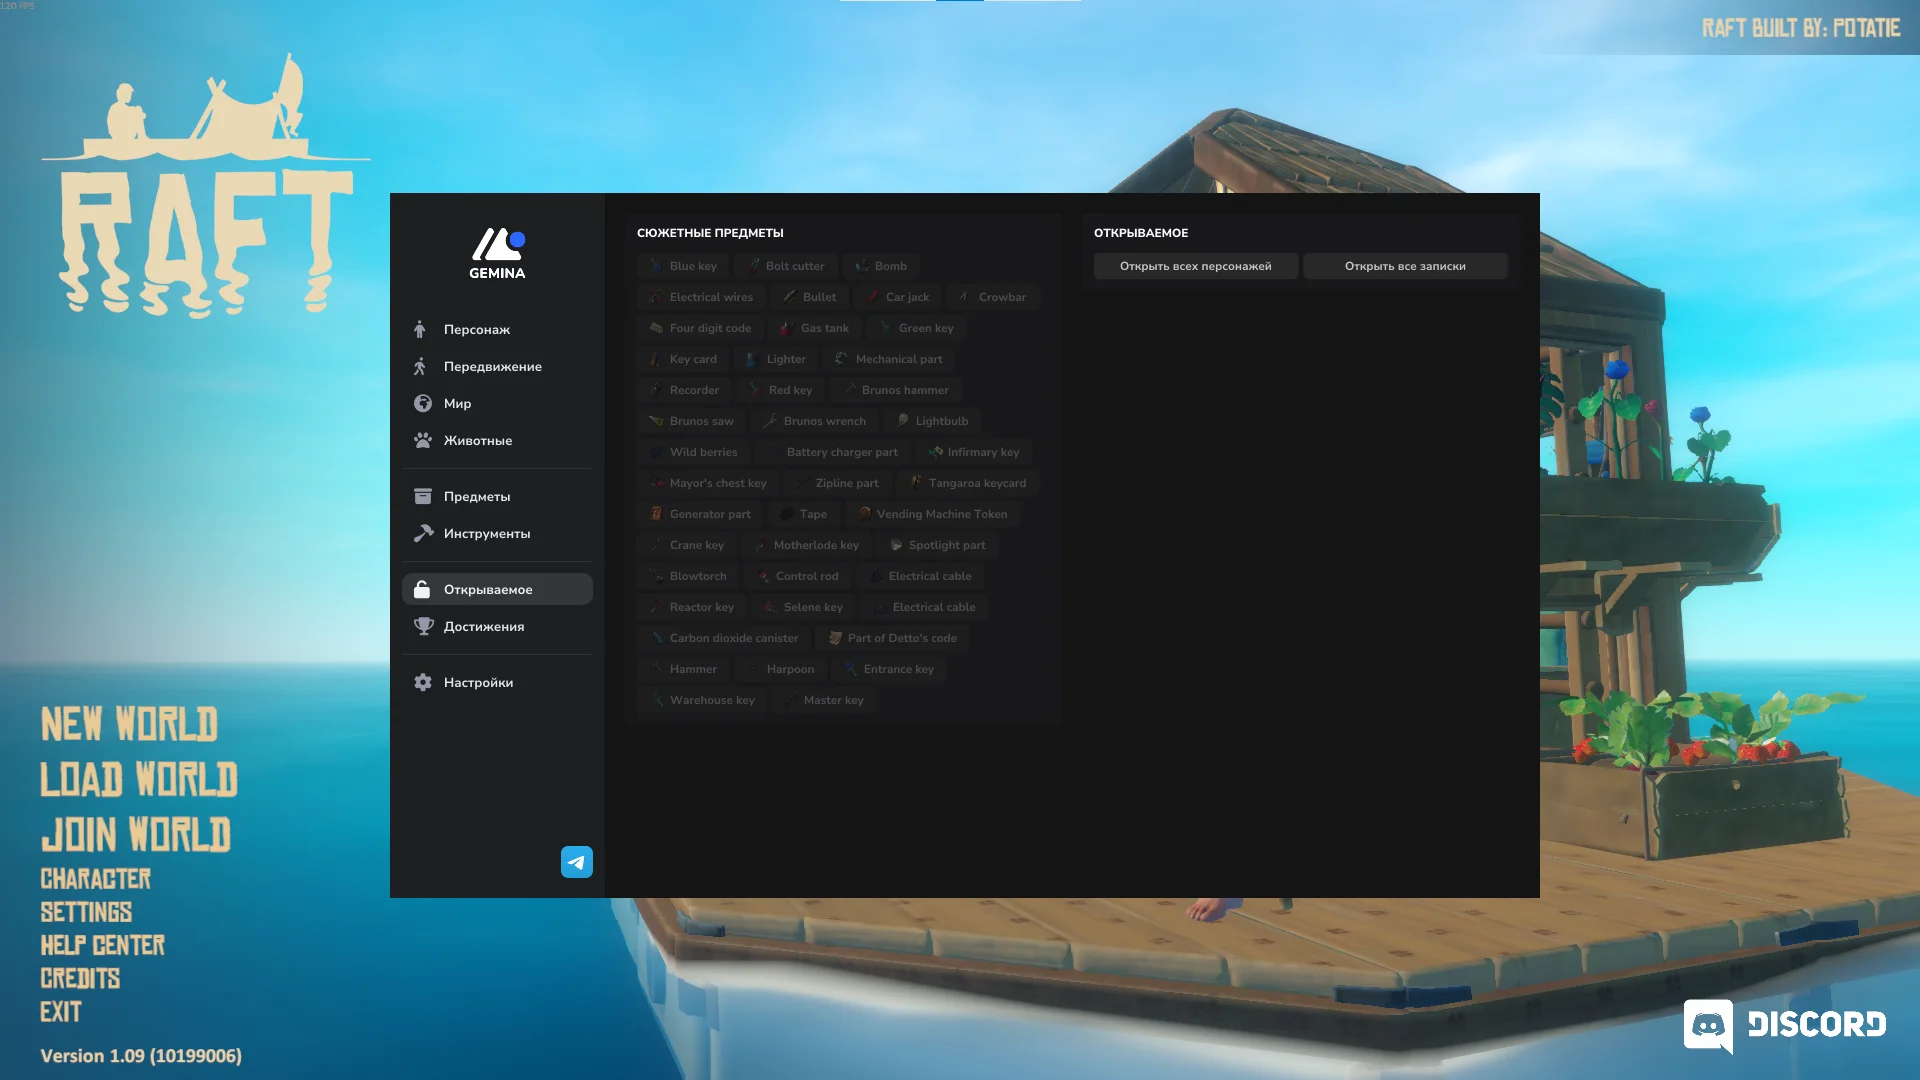The image size is (1920, 1080).
Task: Give the Zipline part item
Action: (837, 483)
